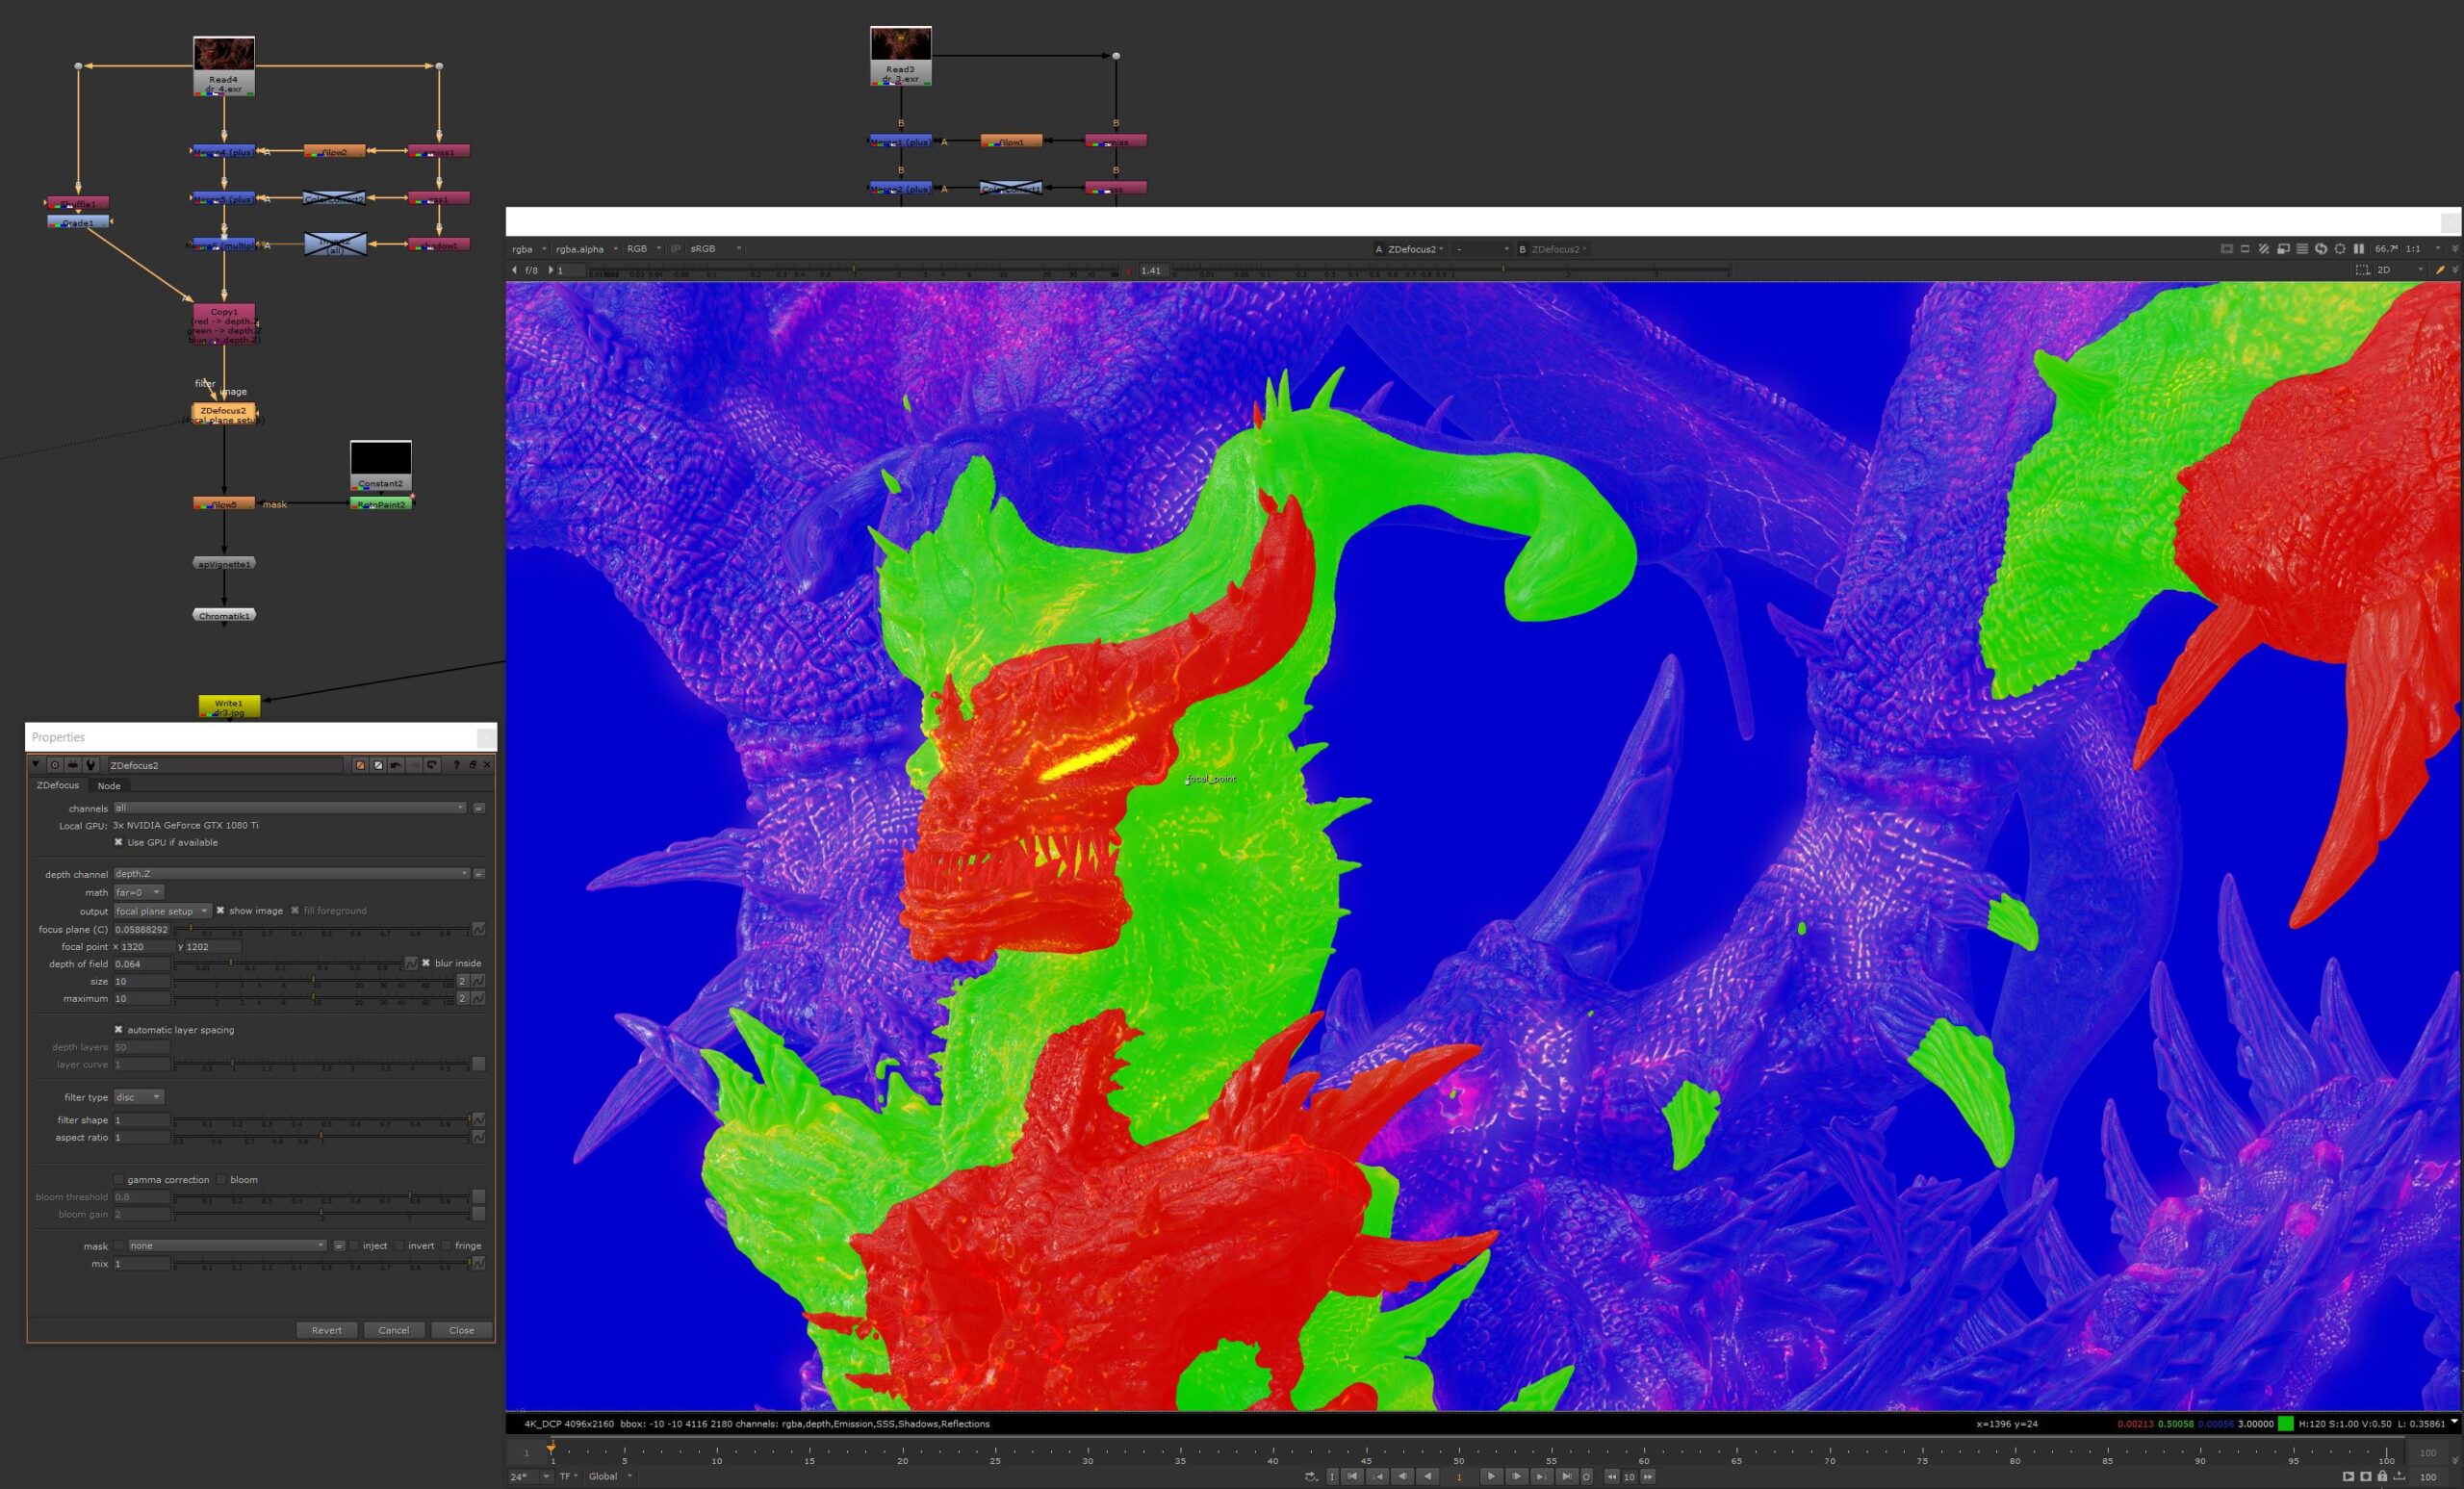
Task: Click the ZDefocus2 center-node-in-graph icon
Action: 55,765
